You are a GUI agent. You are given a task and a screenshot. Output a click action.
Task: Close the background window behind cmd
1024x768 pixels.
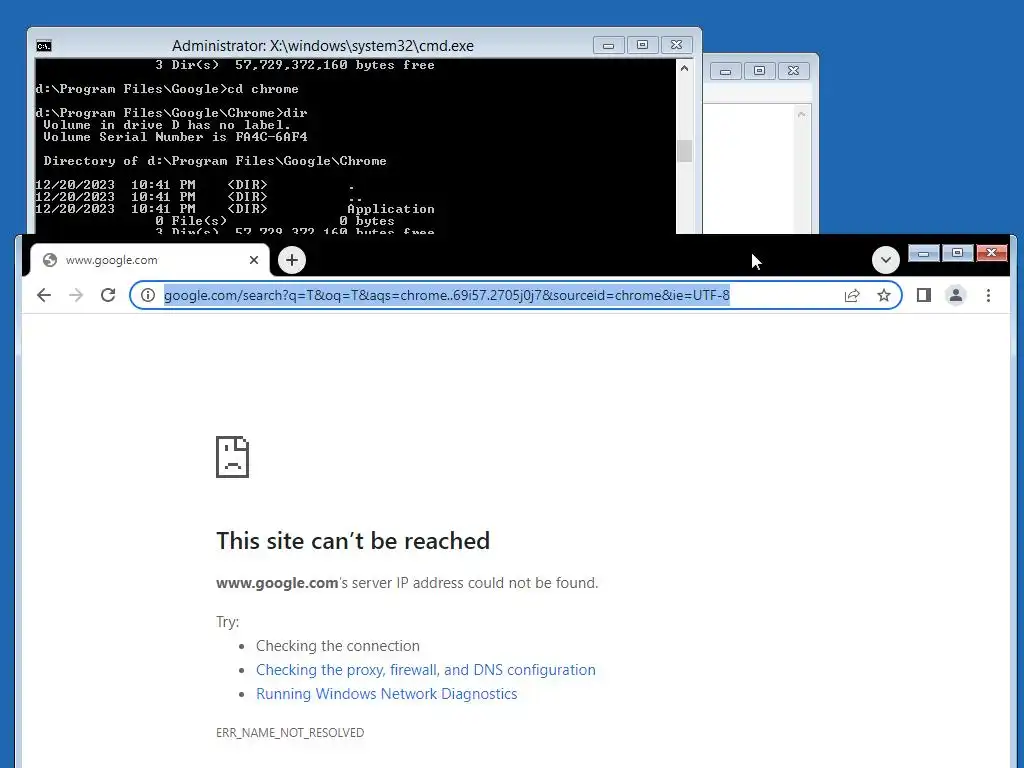(793, 71)
